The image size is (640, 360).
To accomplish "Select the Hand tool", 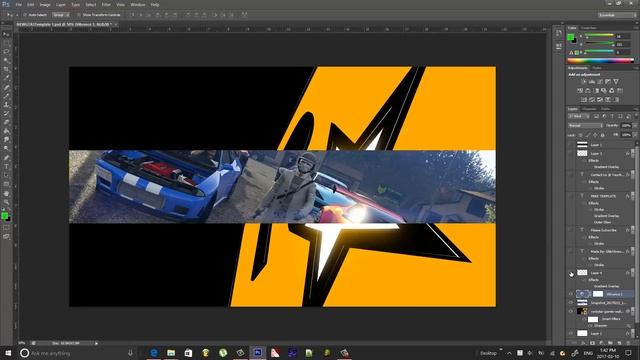I will (x=6, y=193).
